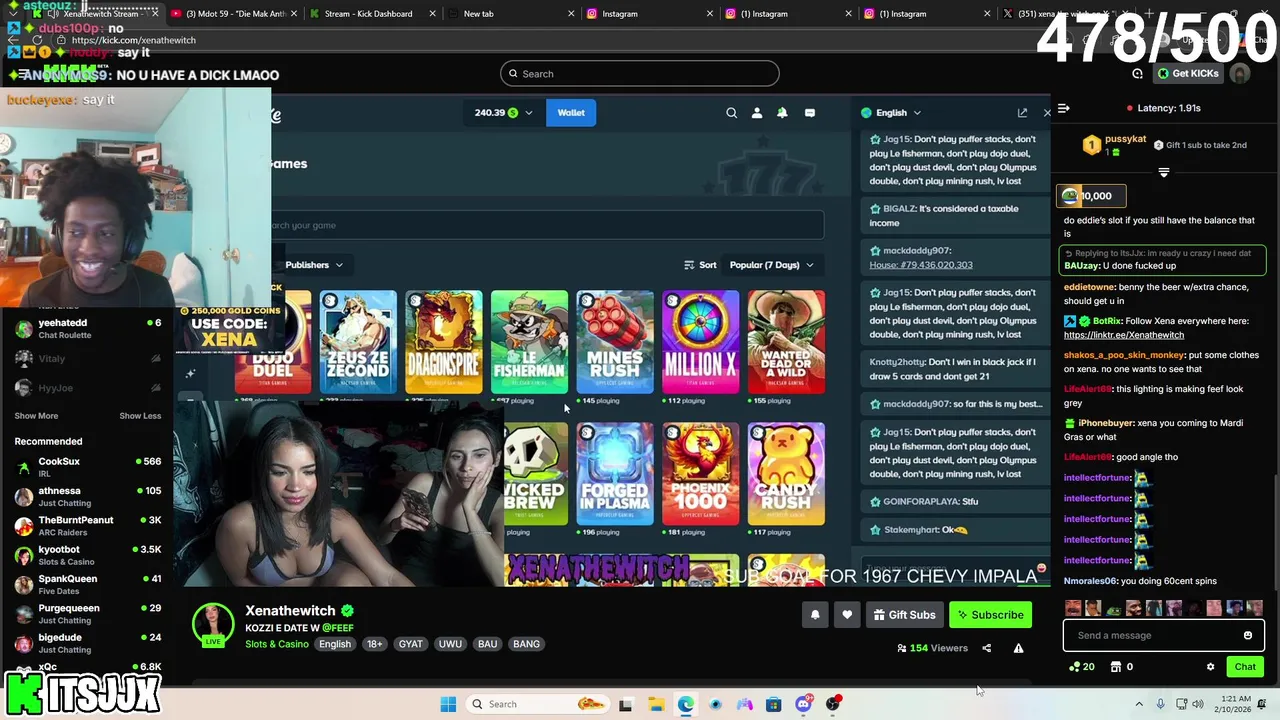Expand the Show More followed channels

click(x=36, y=416)
